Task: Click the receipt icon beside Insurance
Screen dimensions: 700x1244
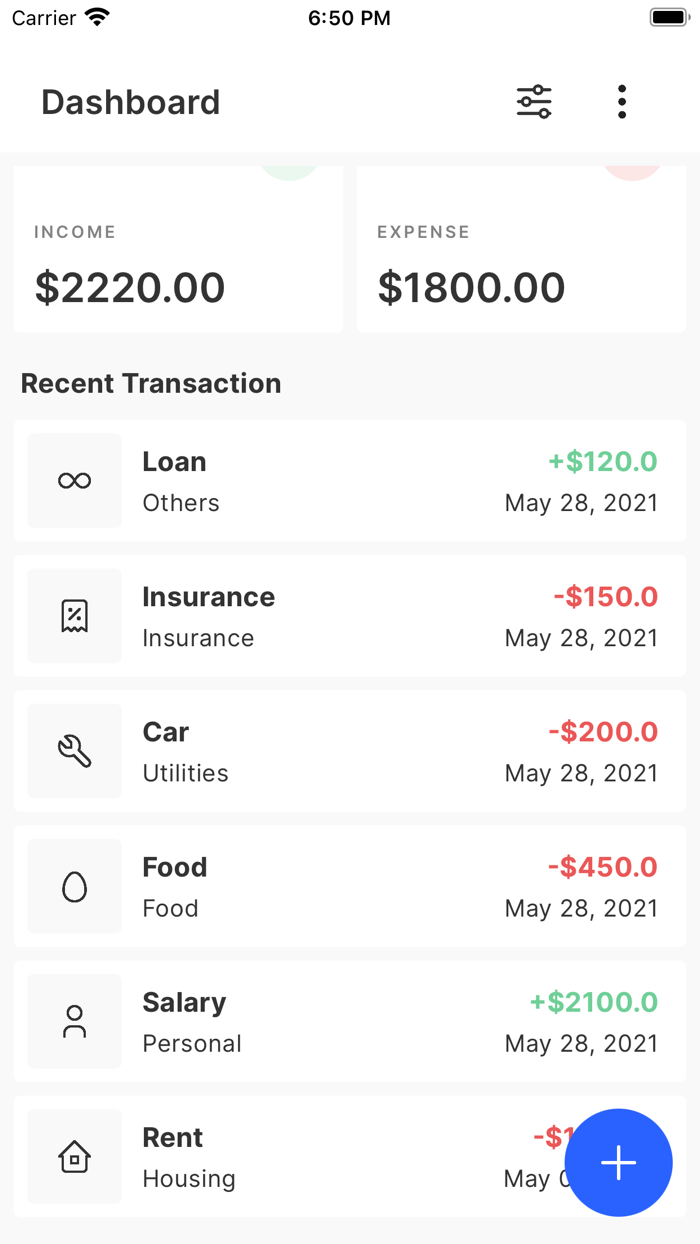Action: coord(74,616)
